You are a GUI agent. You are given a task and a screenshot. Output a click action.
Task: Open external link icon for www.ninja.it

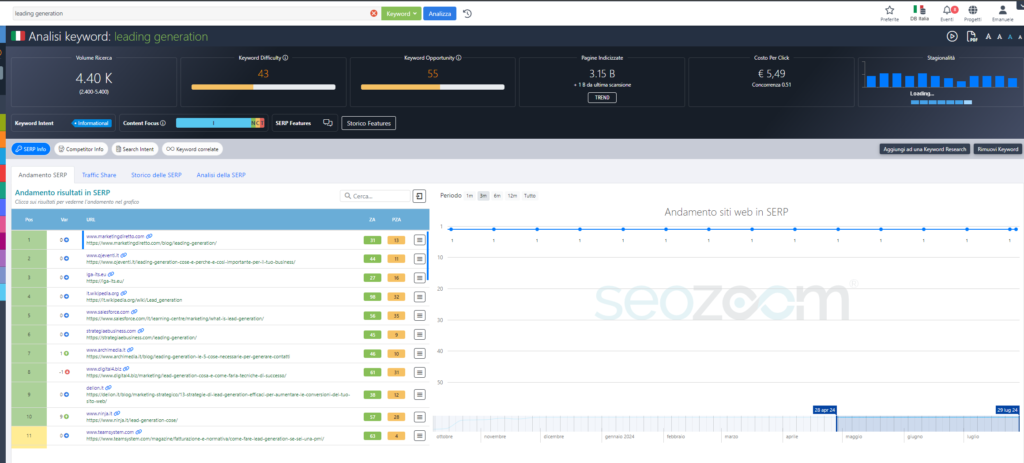pyautogui.click(x=118, y=413)
